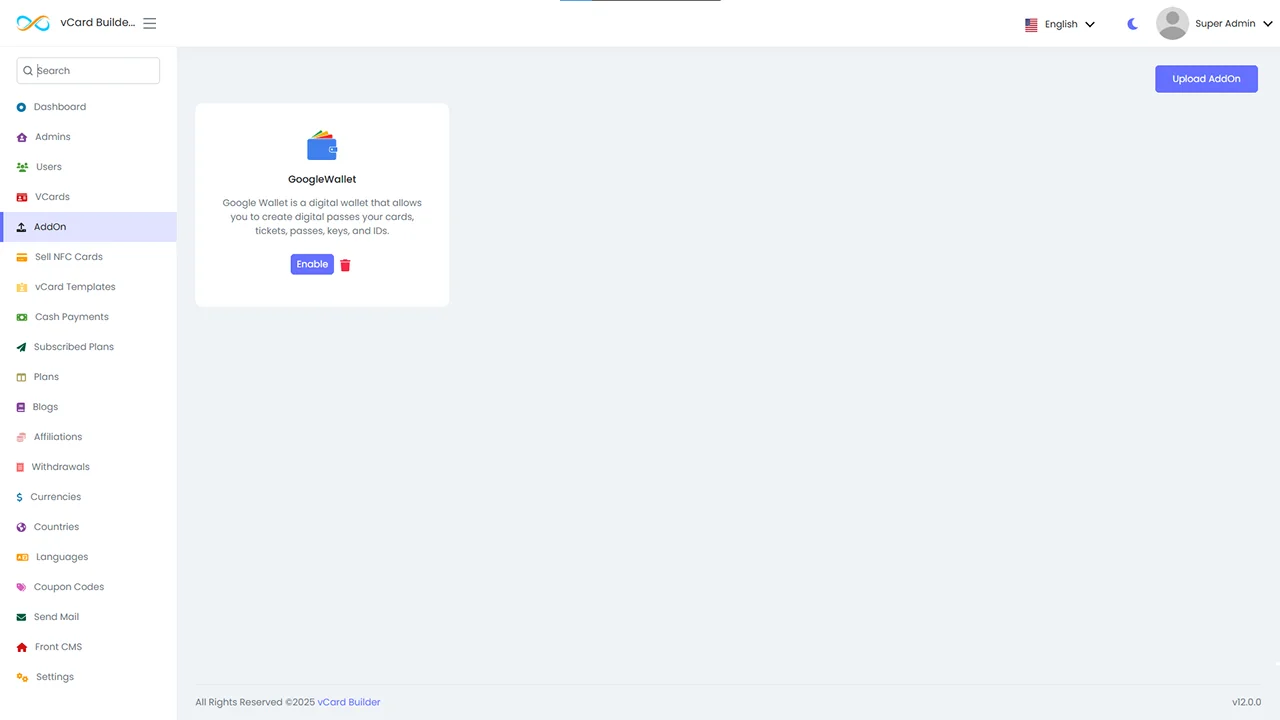Open the vCard Builder footer link
1280x720 pixels.
349,702
